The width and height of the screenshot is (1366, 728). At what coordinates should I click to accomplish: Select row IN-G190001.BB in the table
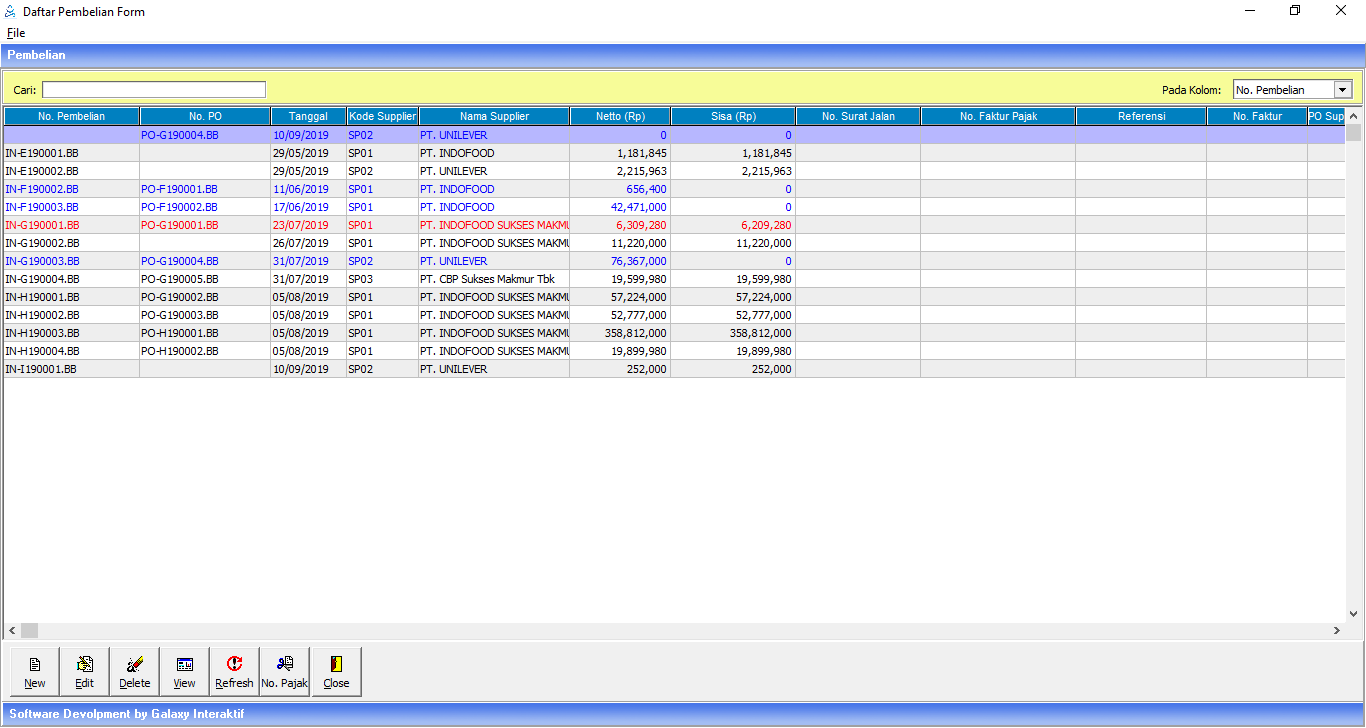coord(42,225)
